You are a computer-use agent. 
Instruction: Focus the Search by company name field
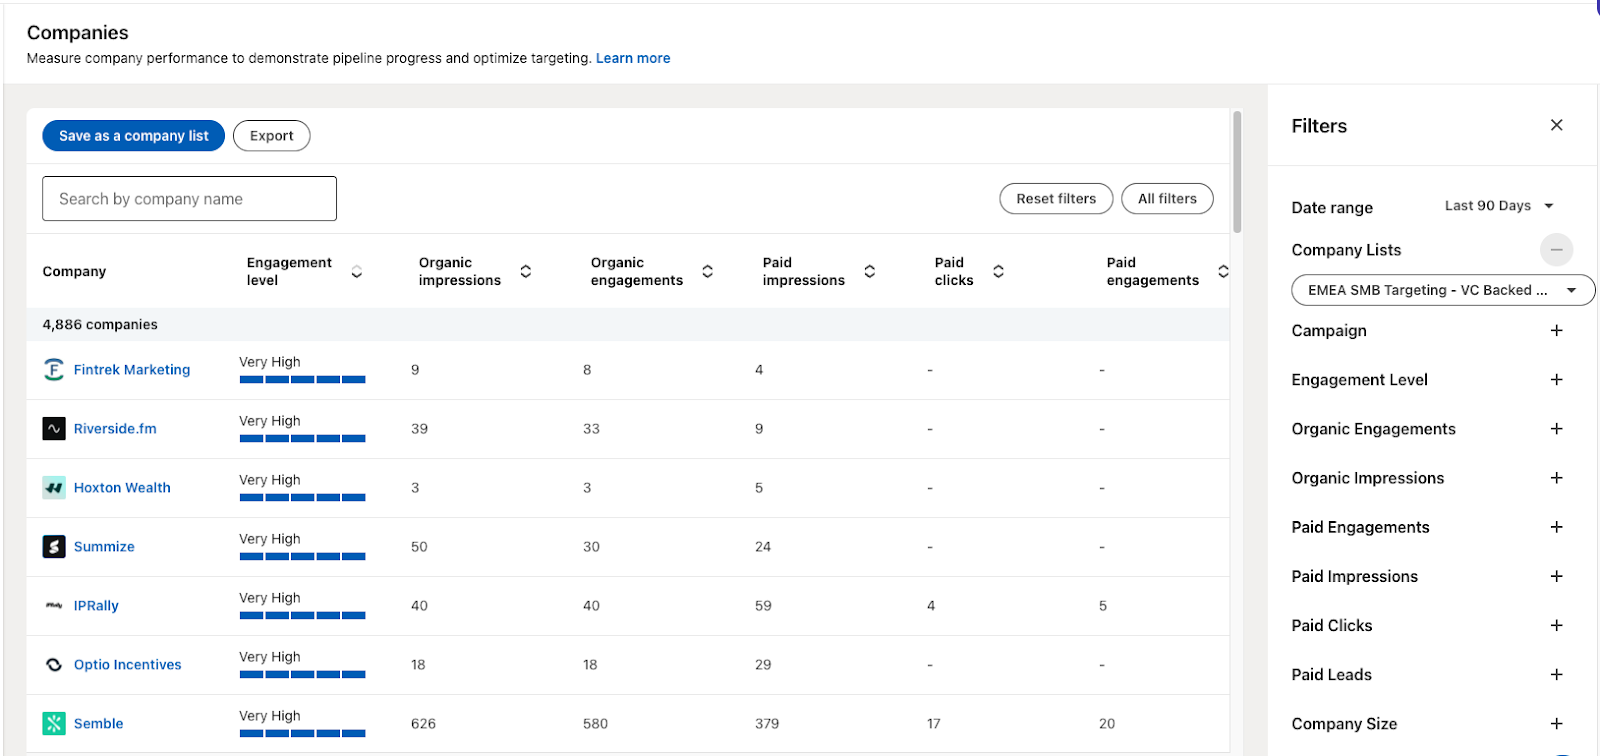click(189, 199)
